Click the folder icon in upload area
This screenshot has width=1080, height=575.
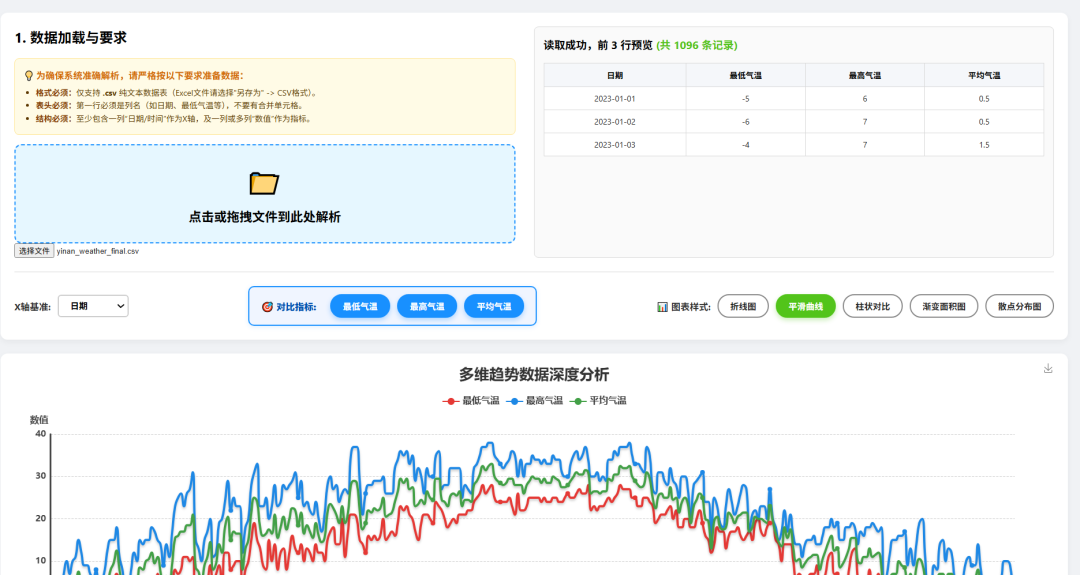tap(264, 183)
